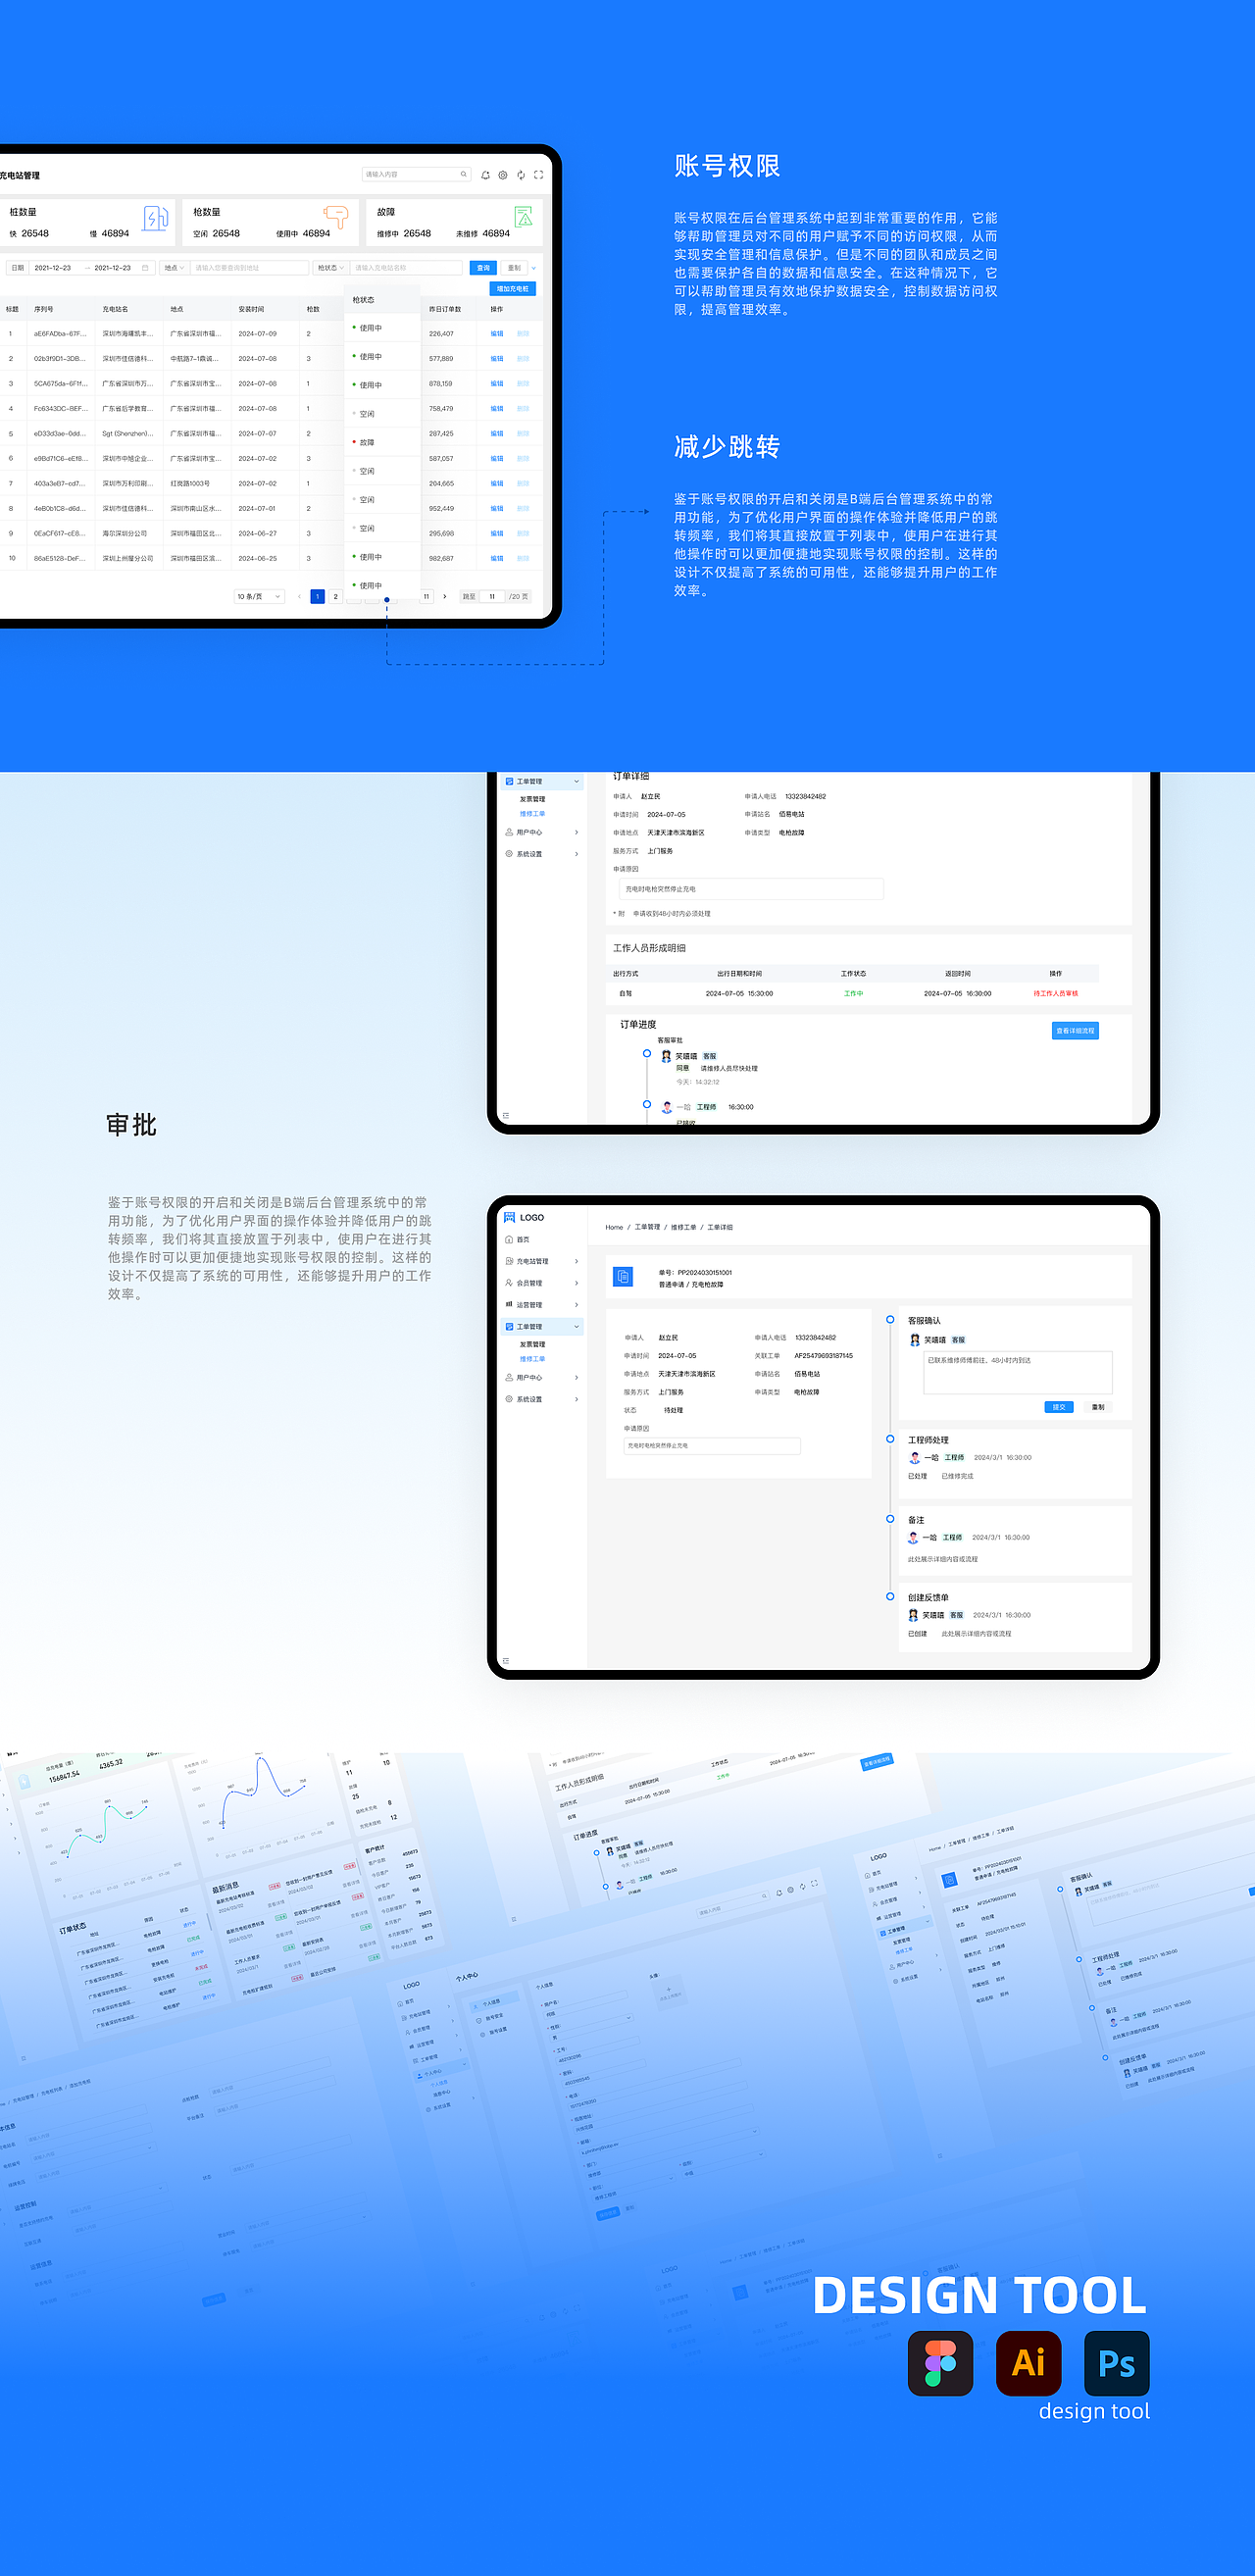Click the 一哈 avatar under 工程师处理
Screen dimensions: 1255x2576
coord(914,1457)
